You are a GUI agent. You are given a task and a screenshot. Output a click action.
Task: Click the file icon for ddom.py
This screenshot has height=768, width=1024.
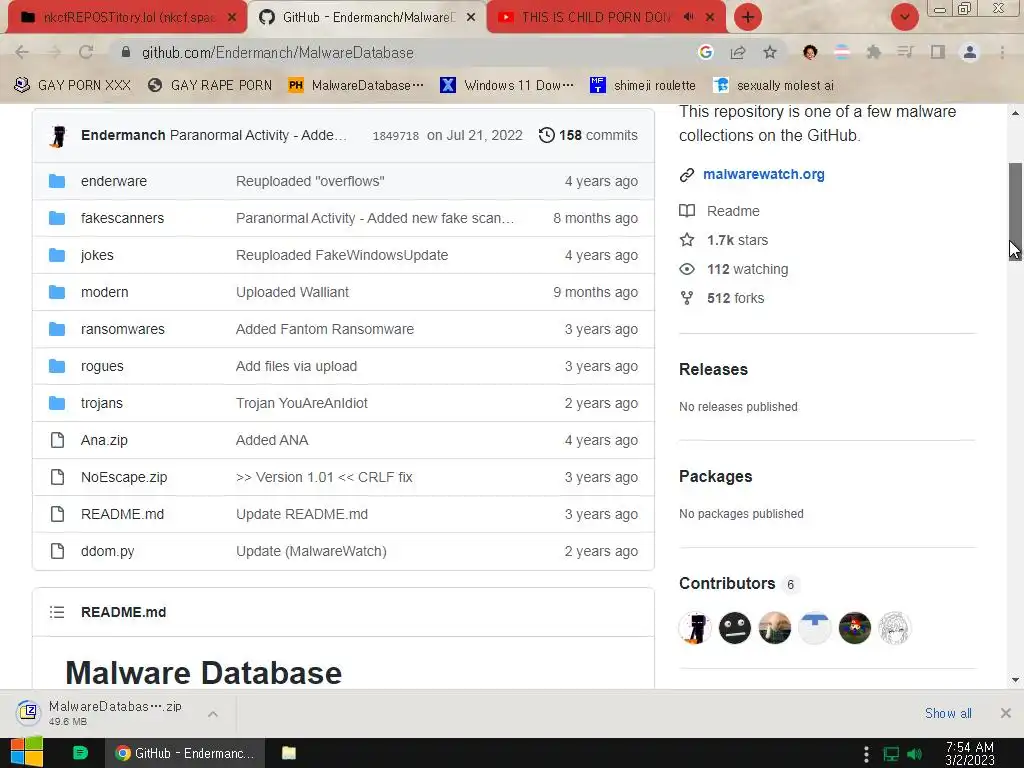pyautogui.click(x=57, y=551)
